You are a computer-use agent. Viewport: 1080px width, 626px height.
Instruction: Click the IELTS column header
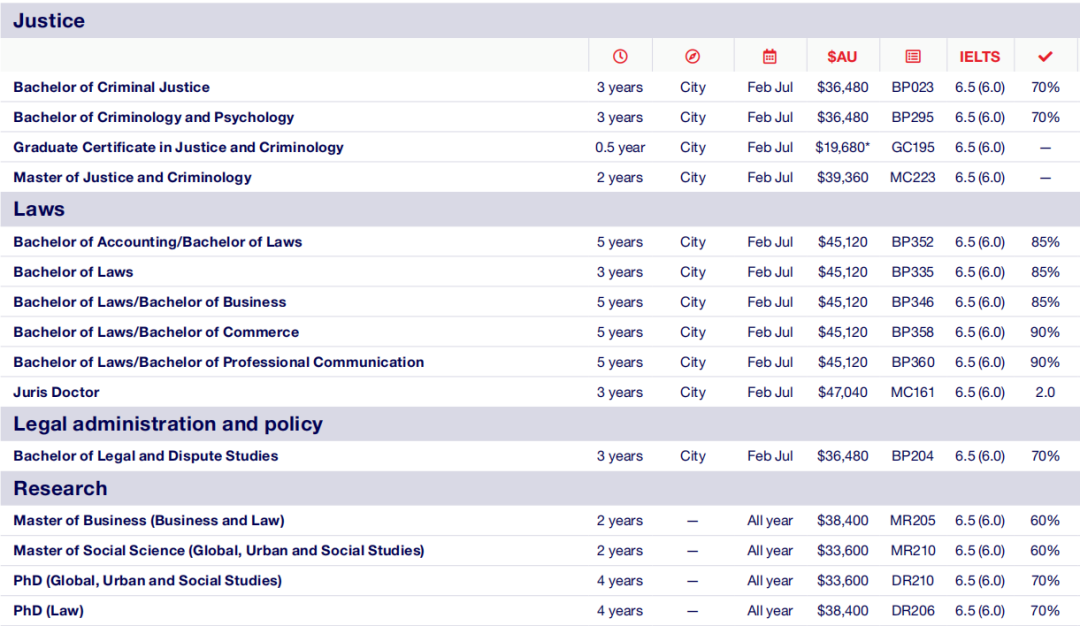[979, 56]
